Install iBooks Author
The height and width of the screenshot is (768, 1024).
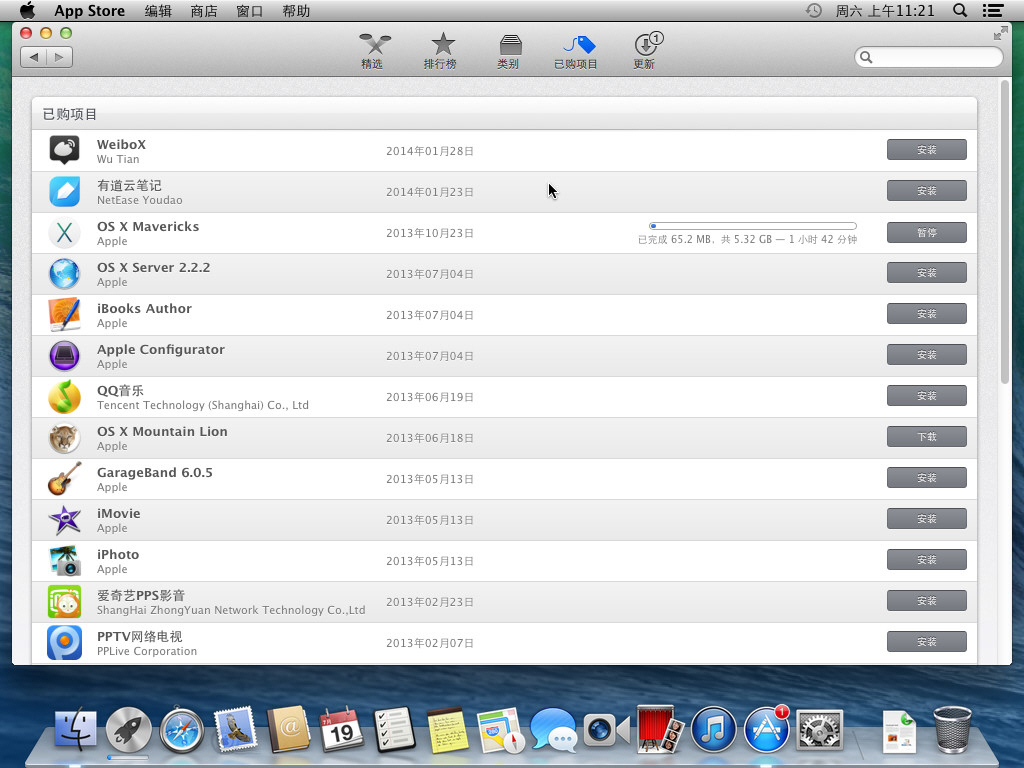(927, 313)
